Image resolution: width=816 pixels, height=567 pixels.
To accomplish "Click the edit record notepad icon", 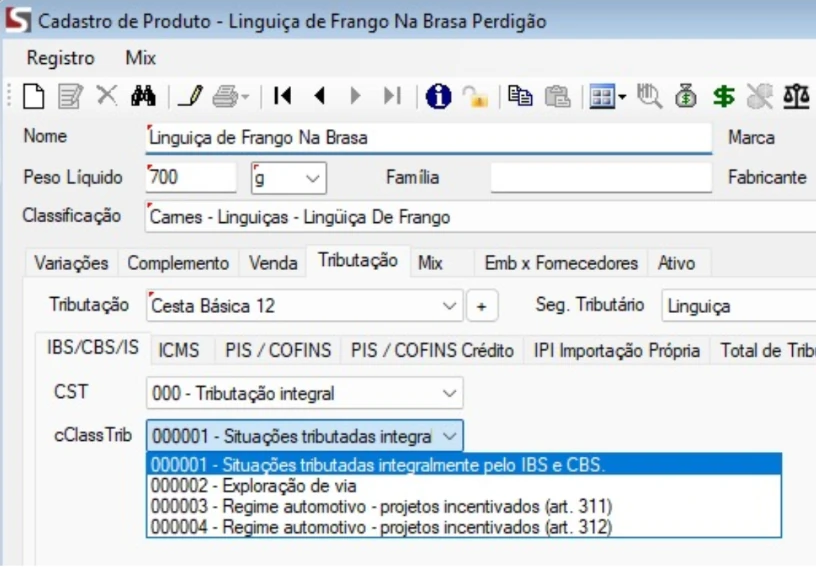I will 70,97.
